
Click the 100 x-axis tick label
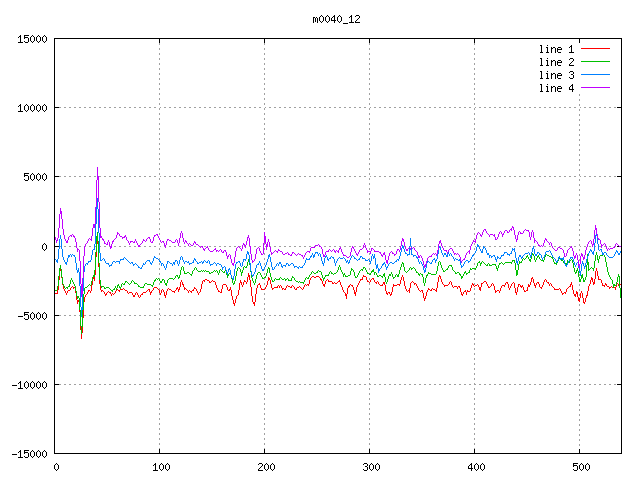click(160, 467)
